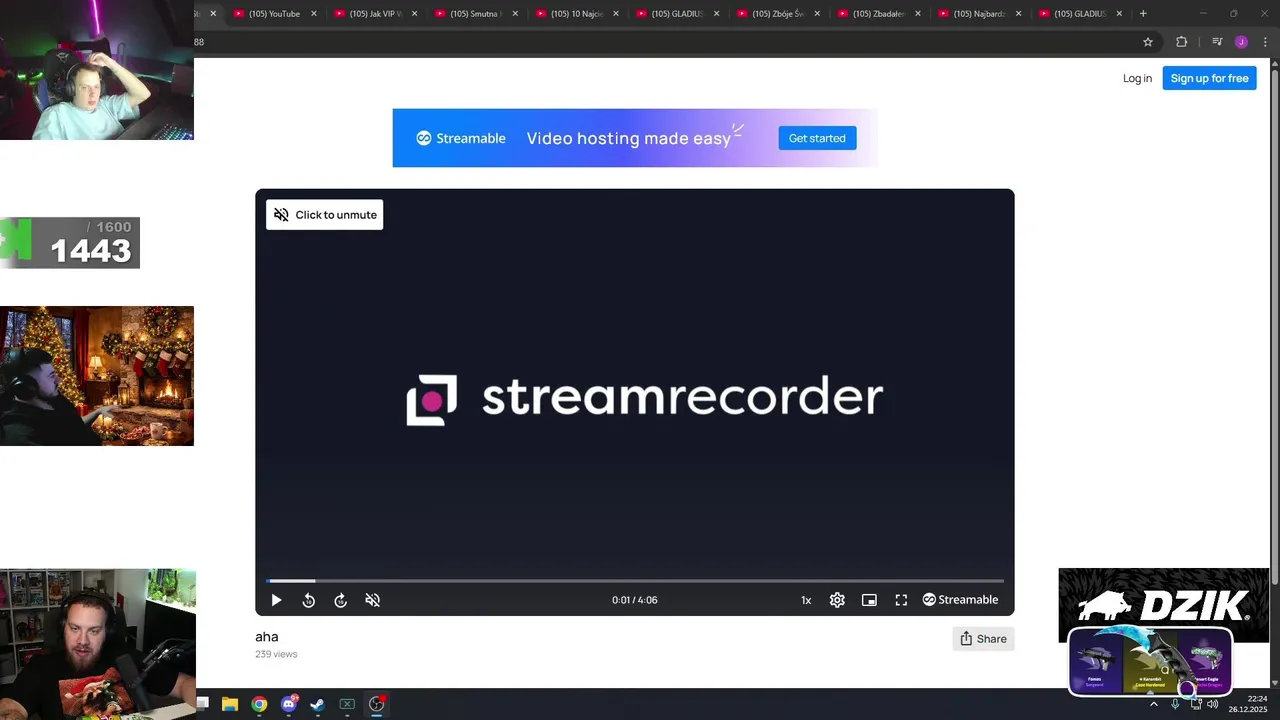Open the Chrome three-dot menu
1280x720 pixels.
1265,42
